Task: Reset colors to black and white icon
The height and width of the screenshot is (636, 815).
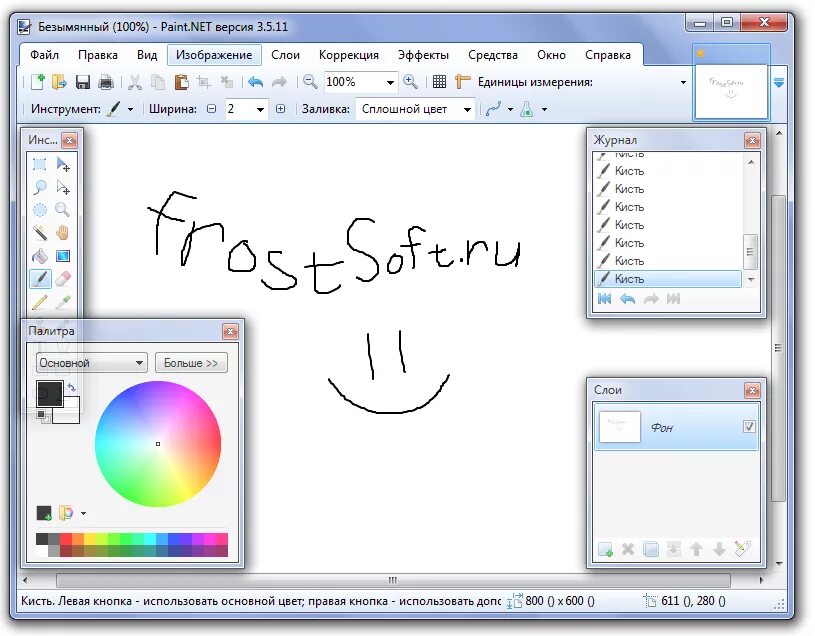Action: coord(43,416)
